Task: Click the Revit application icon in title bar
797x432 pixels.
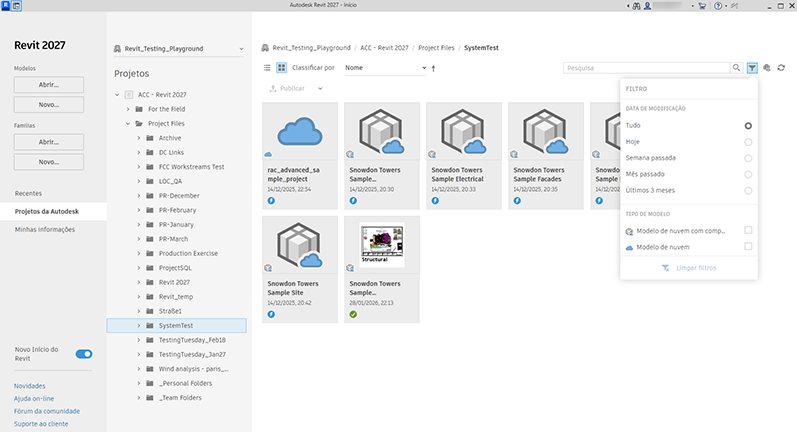Action: pos(6,6)
